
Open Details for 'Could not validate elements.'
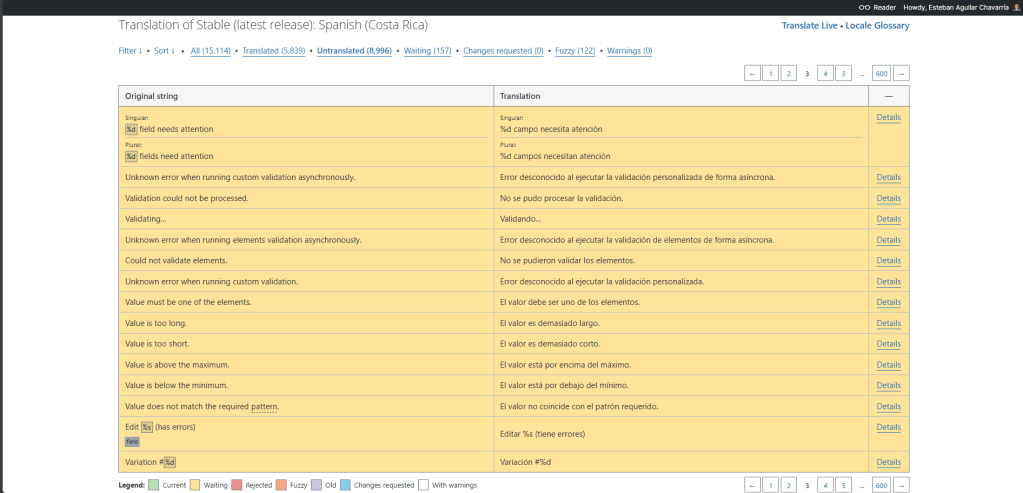pyautogui.click(x=889, y=261)
